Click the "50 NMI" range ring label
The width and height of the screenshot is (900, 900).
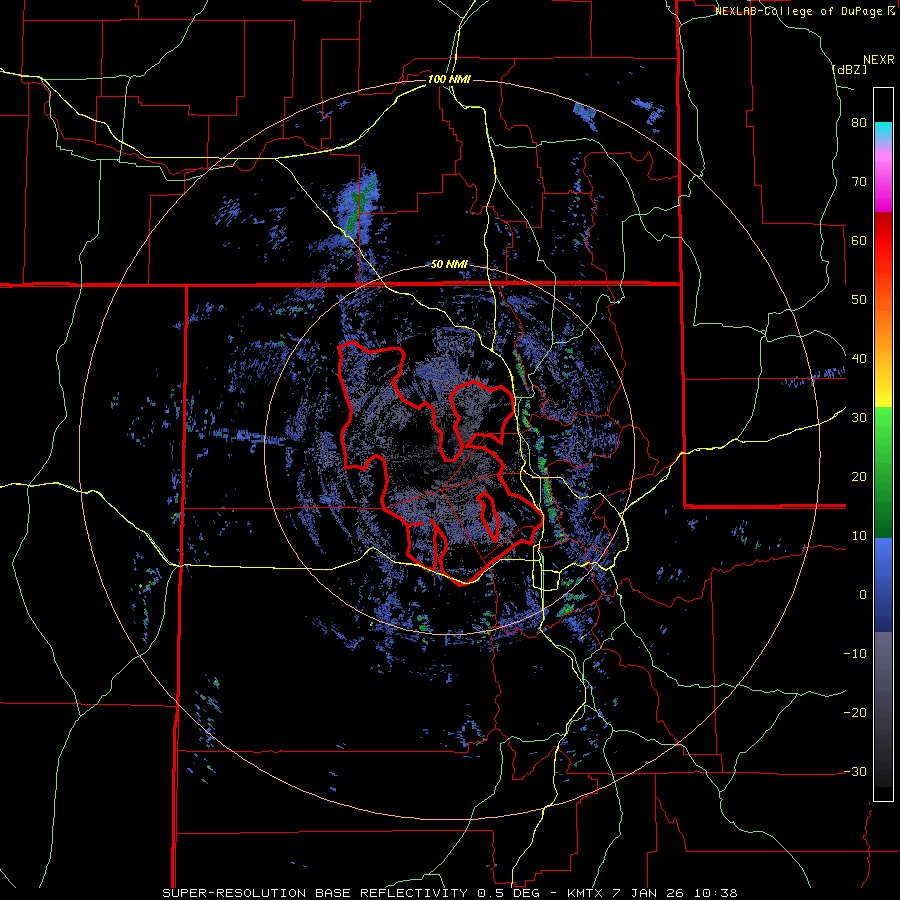pos(449,265)
